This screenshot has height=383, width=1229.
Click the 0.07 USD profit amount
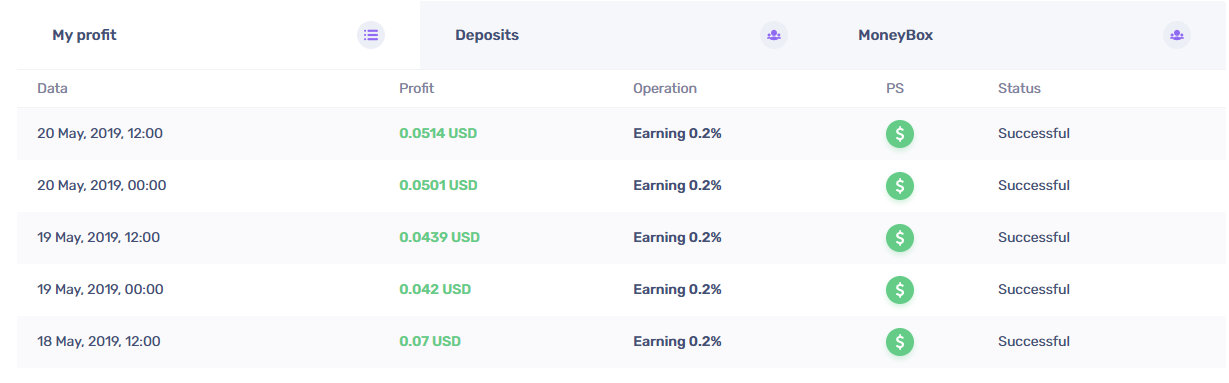coord(430,342)
